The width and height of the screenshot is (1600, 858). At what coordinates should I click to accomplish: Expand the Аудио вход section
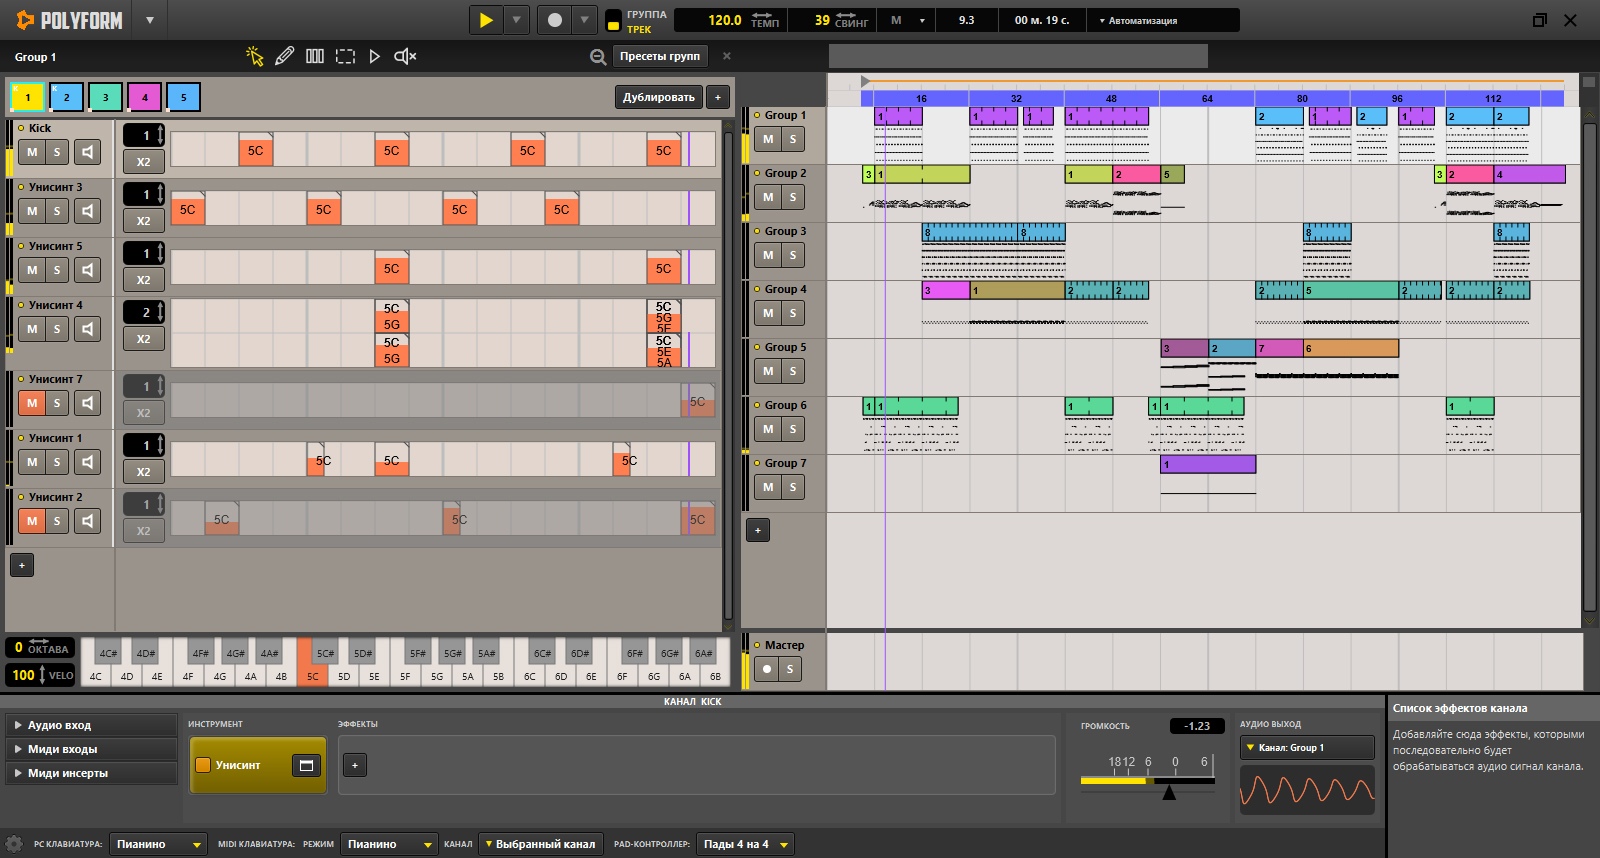[91, 725]
